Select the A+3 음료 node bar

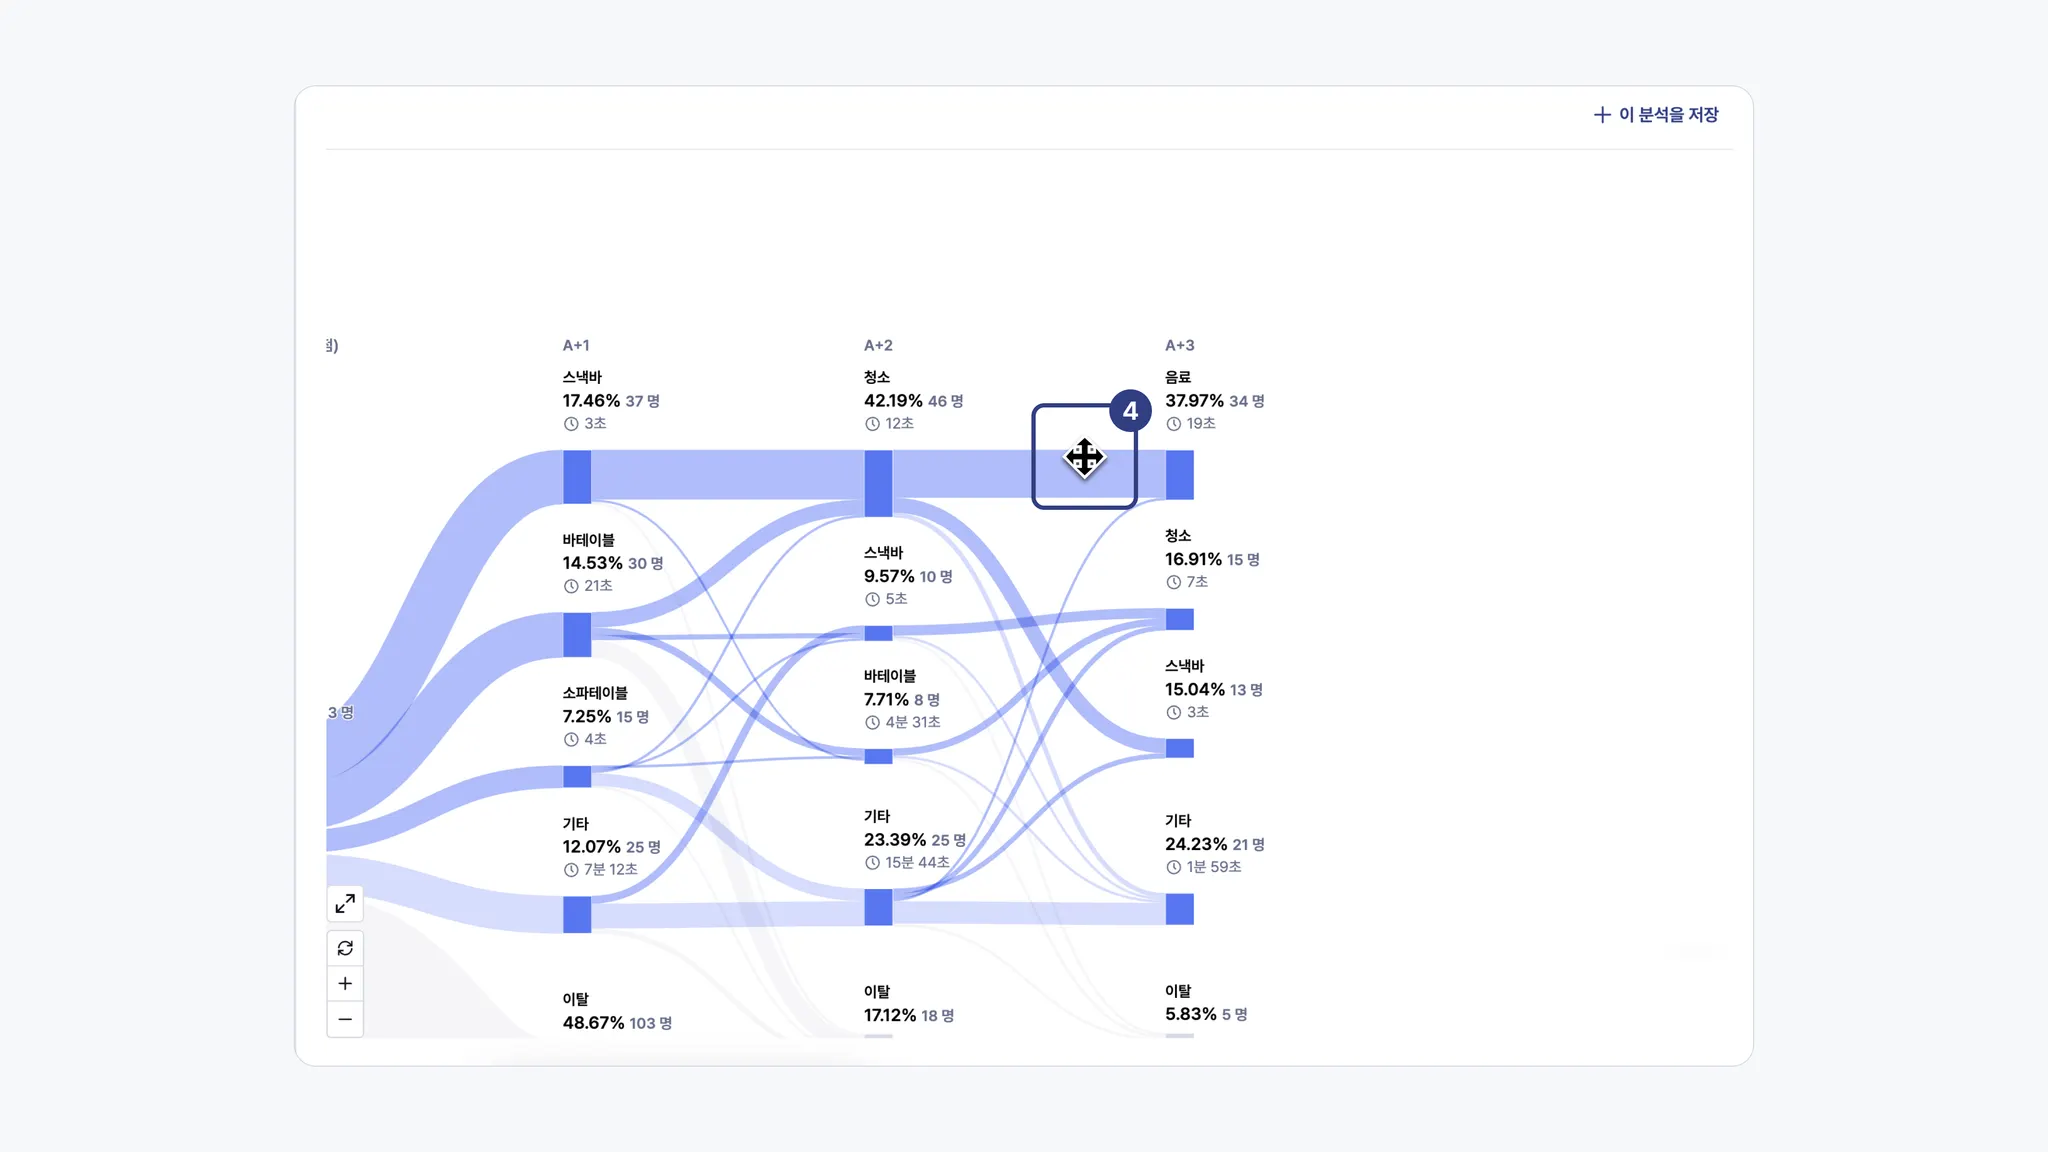(1180, 474)
